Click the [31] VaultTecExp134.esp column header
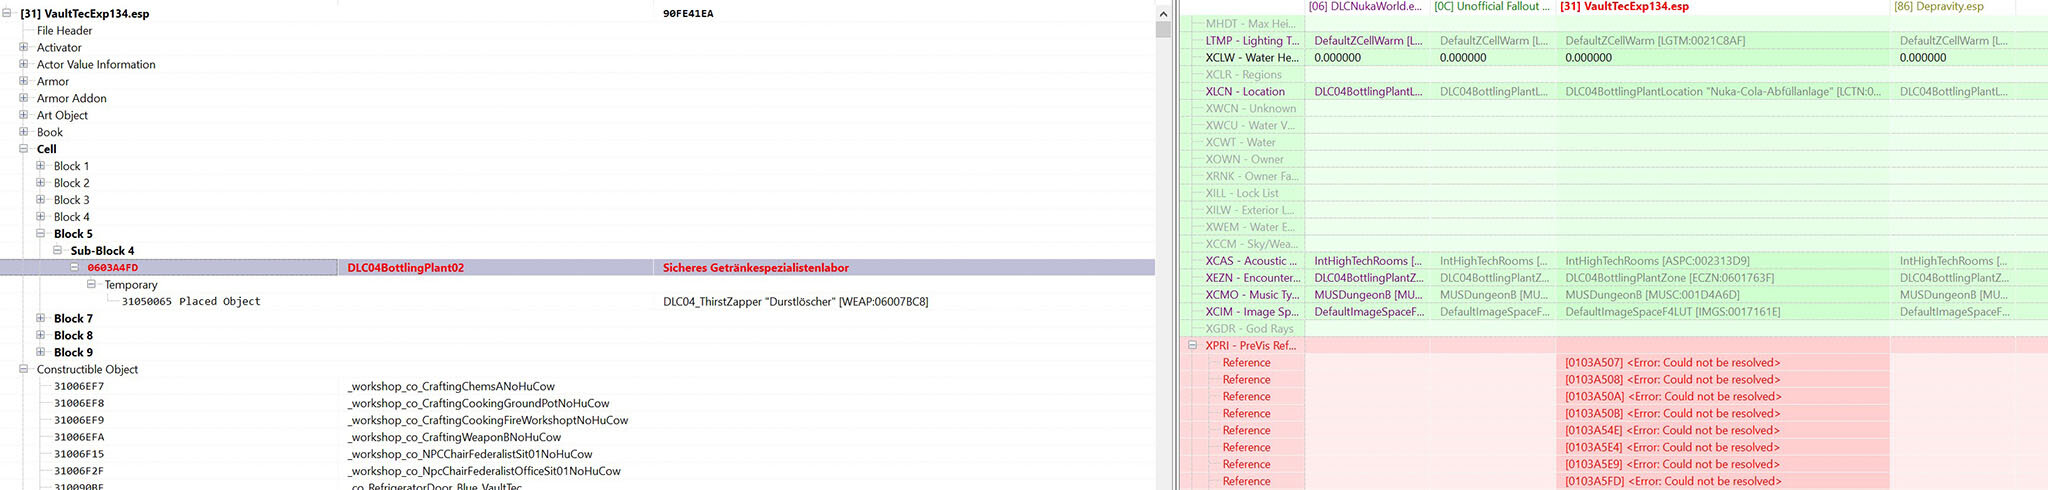This screenshot has height=490, width=2048. tap(1624, 7)
